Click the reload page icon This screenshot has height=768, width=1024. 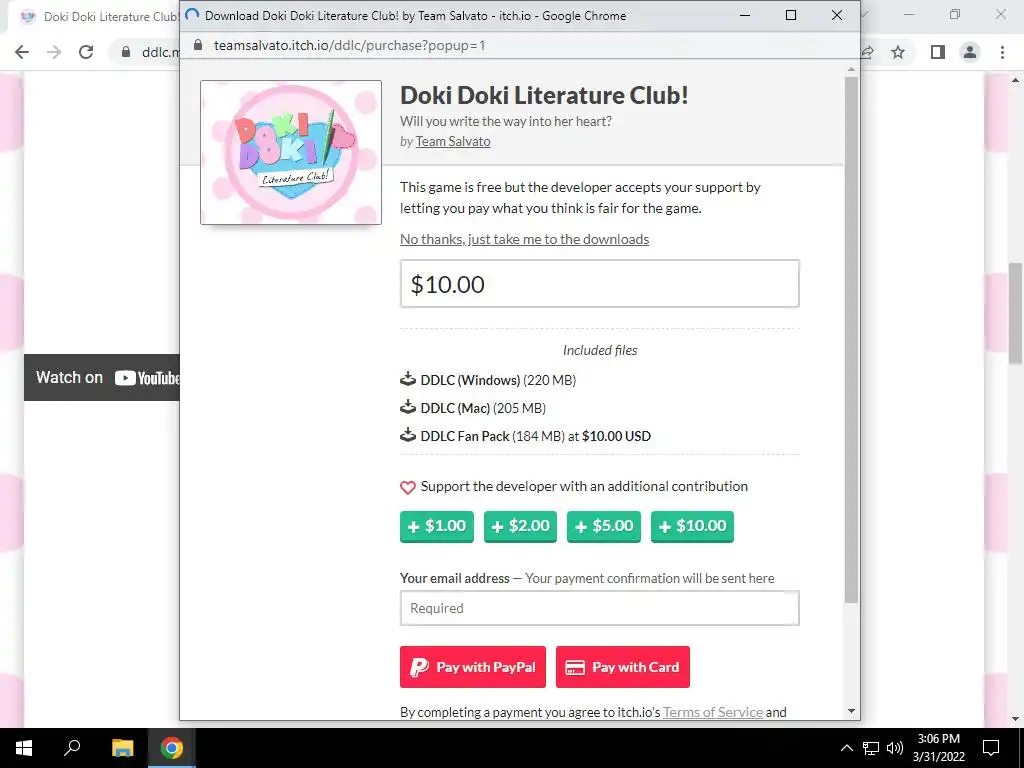pyautogui.click(x=86, y=52)
